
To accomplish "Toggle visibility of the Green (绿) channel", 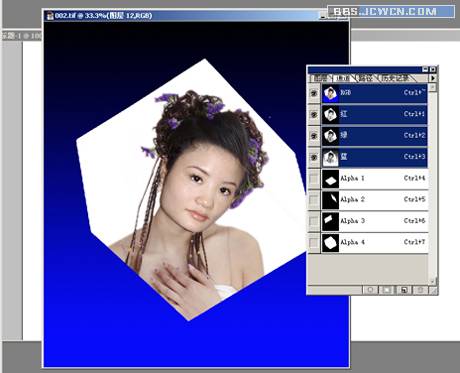I will [x=314, y=136].
